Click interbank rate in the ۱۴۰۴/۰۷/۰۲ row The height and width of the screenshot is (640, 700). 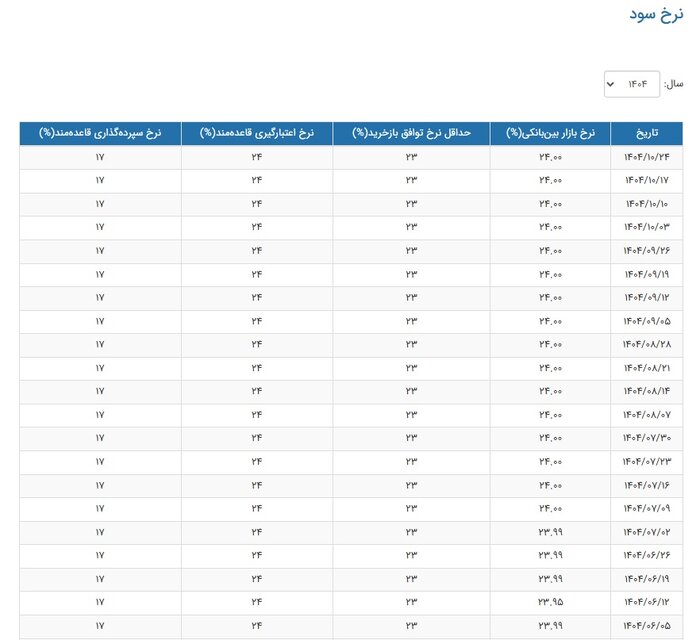coord(550,531)
